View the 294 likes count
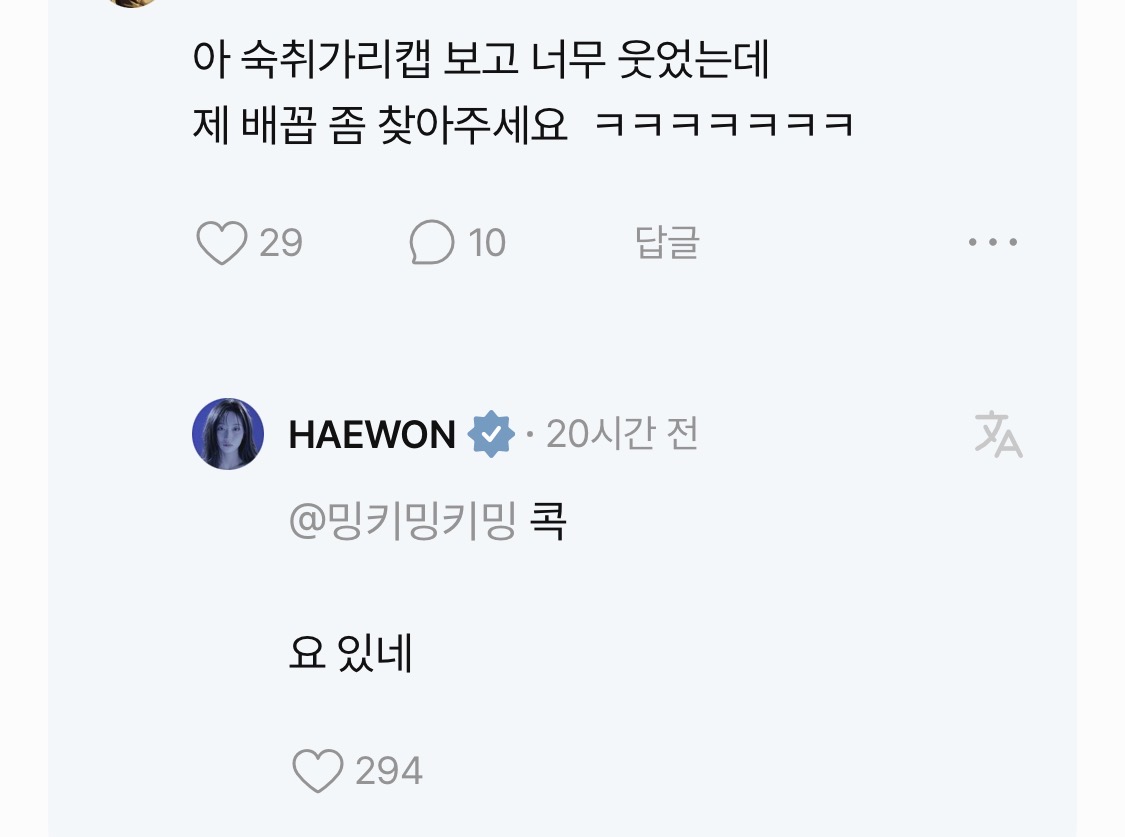 click(389, 771)
